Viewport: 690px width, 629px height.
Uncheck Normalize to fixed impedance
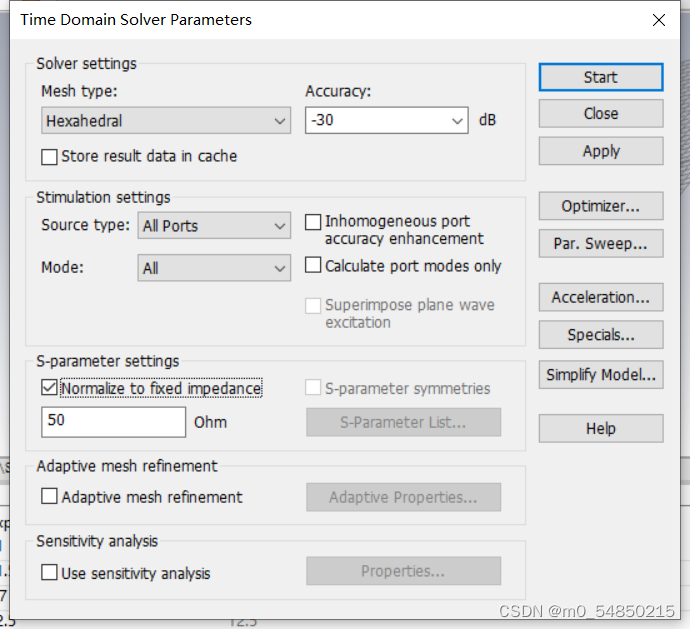(49, 388)
